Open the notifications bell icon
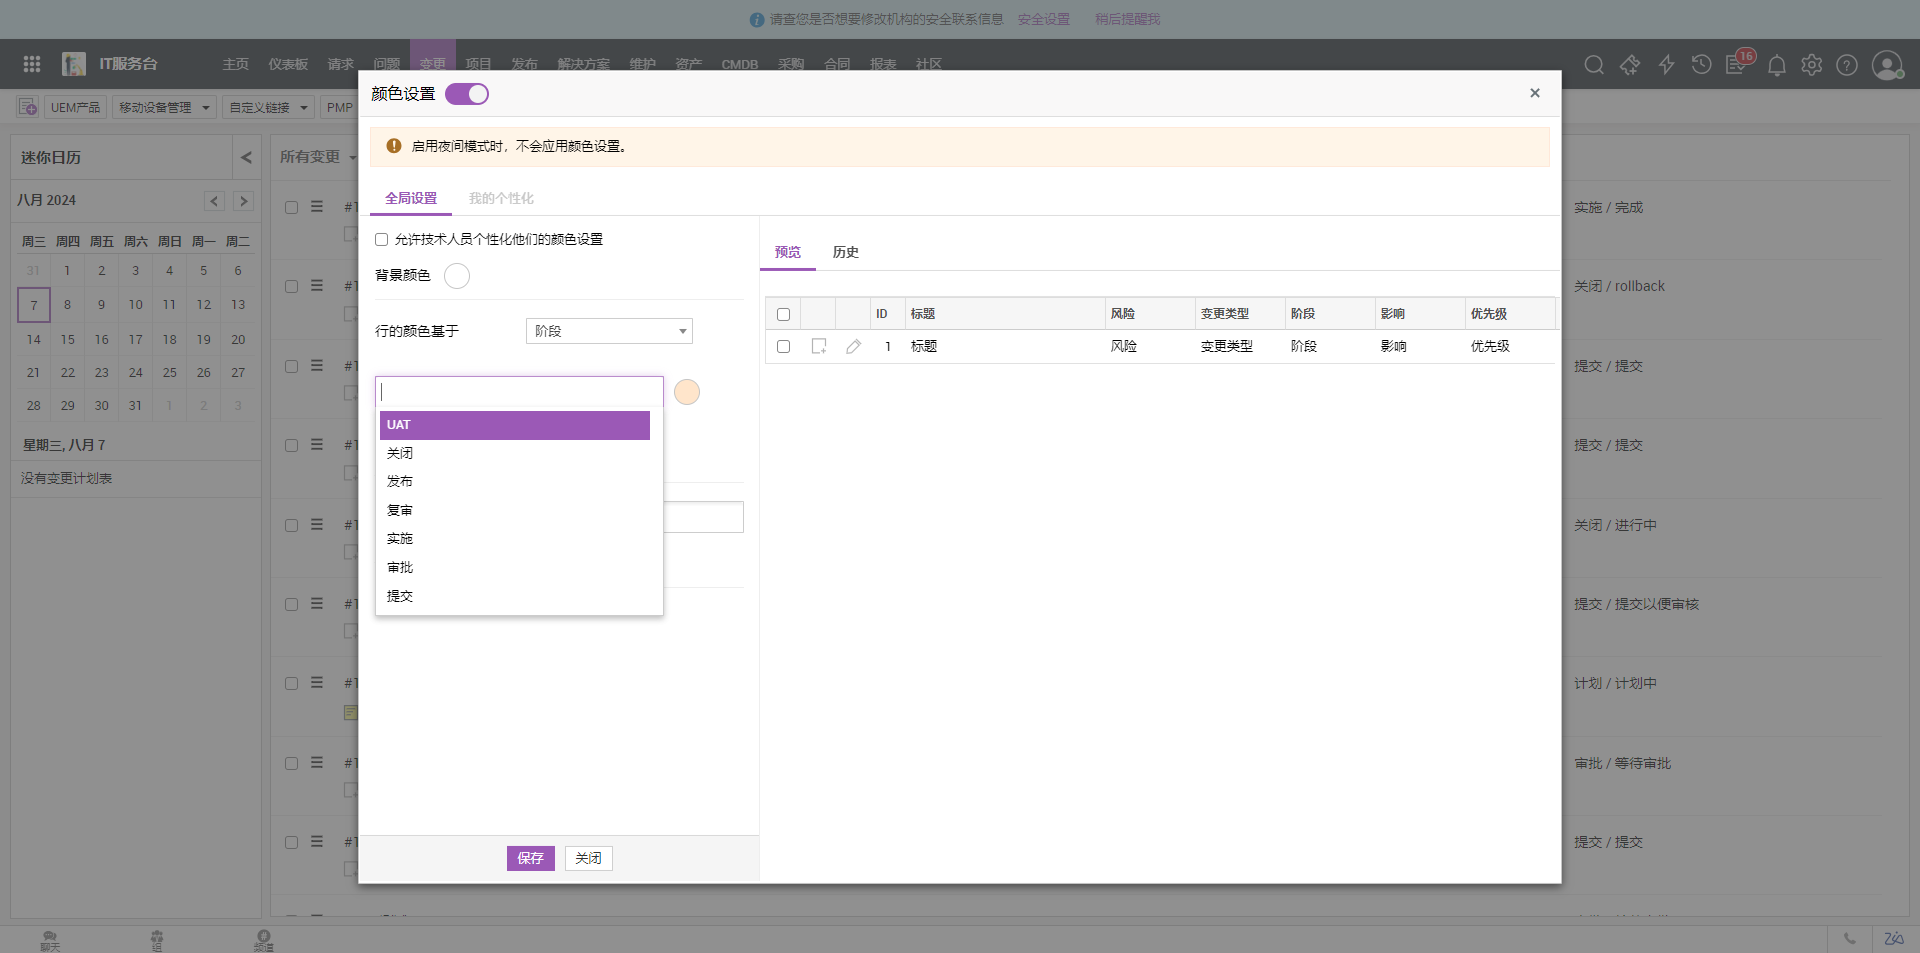The width and height of the screenshot is (1920, 953). tap(1776, 66)
